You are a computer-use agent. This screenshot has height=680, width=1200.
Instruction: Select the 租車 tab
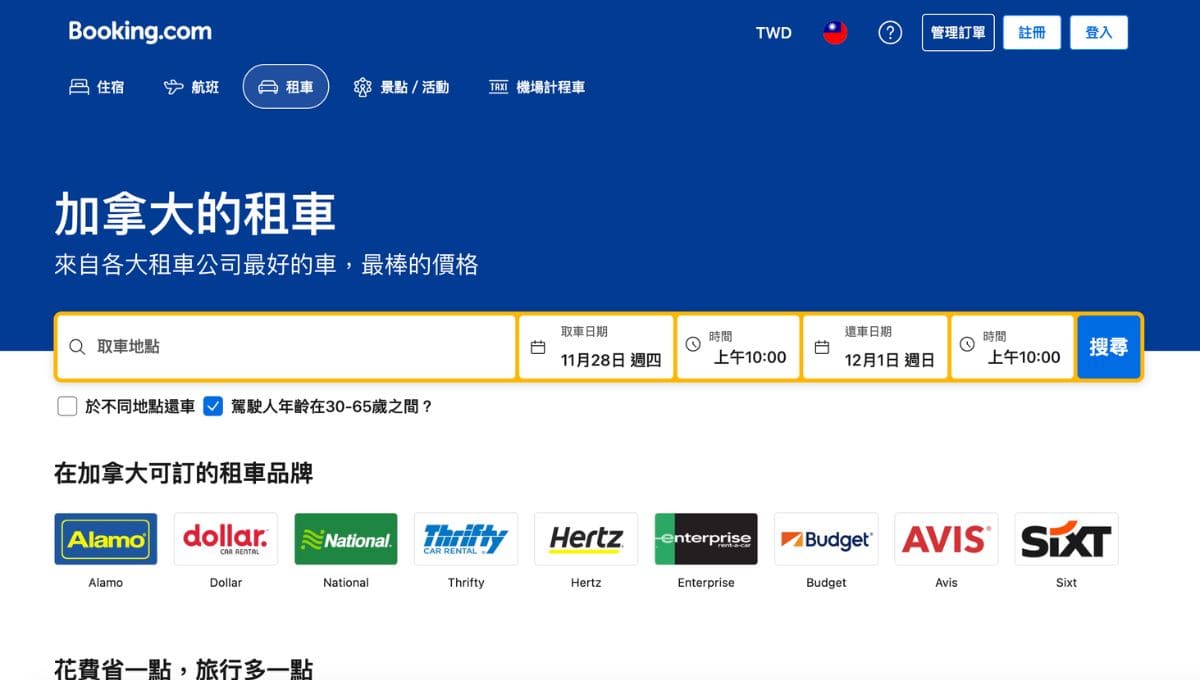286,87
